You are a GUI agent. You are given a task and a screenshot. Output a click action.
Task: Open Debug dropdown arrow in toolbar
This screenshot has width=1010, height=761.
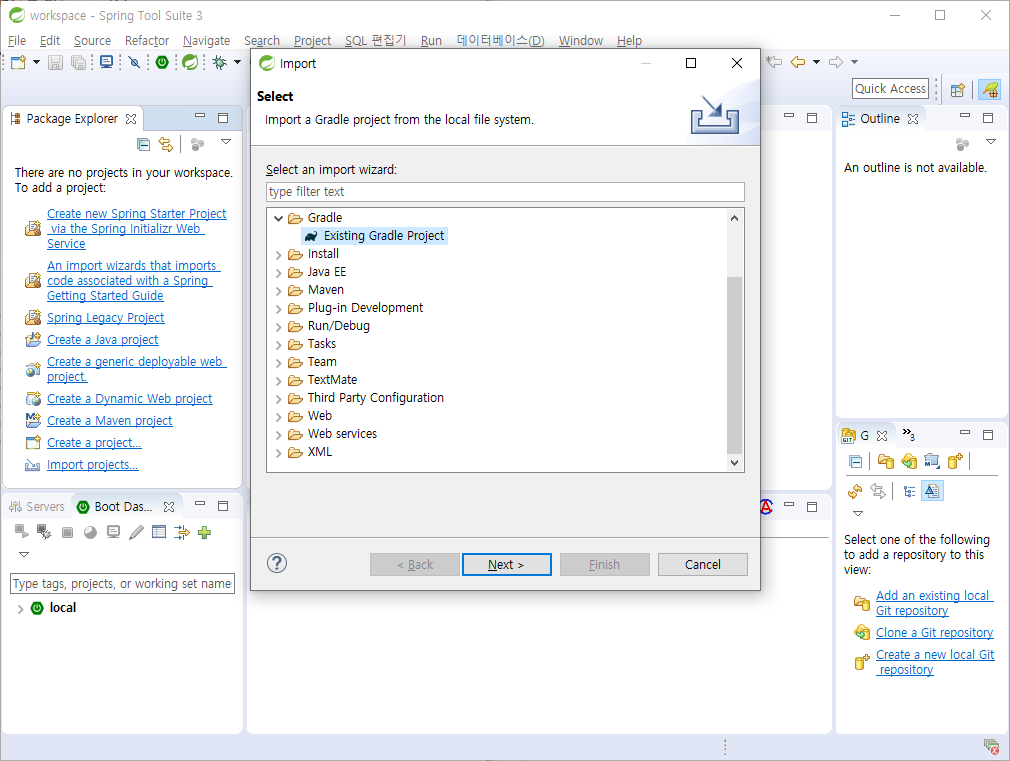tap(237, 62)
